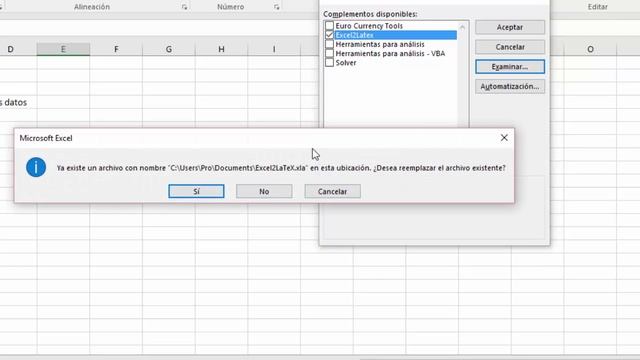
Task: Cancel the Microsoft Excel replace prompt
Action: pyautogui.click(x=332, y=191)
